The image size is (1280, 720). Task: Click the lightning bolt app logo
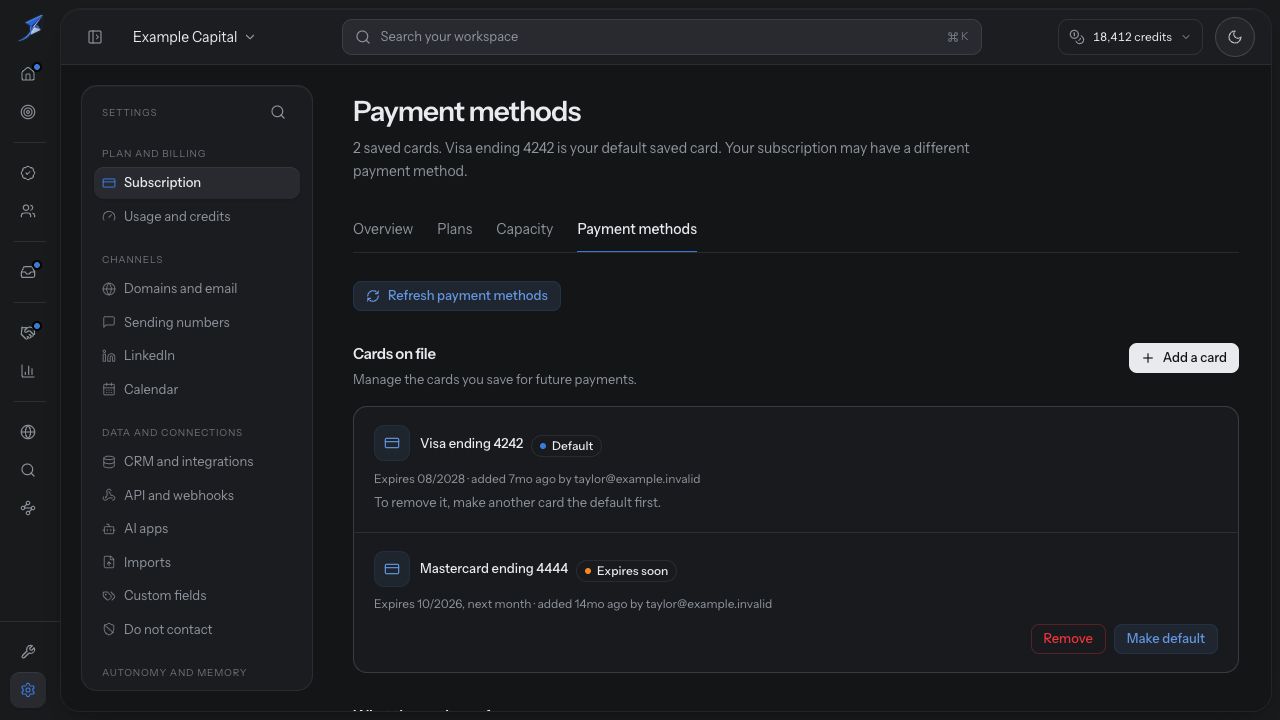pyautogui.click(x=30, y=28)
